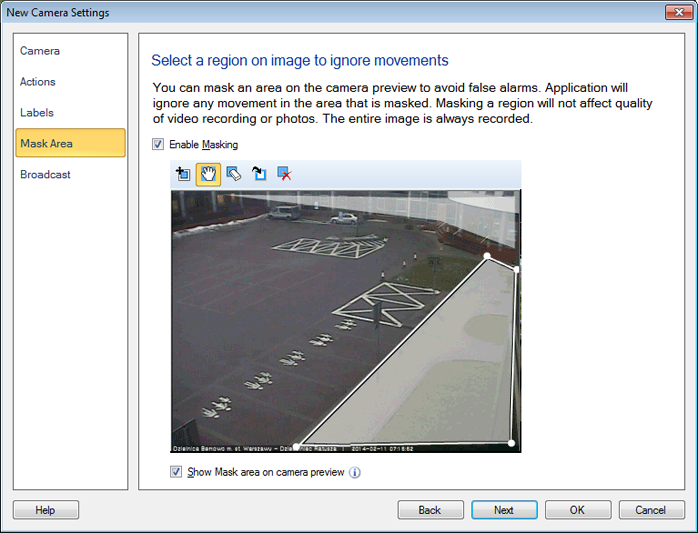This screenshot has height=533, width=698.
Task: Uncheck Show Mask area on camera preview
Action: [177, 472]
